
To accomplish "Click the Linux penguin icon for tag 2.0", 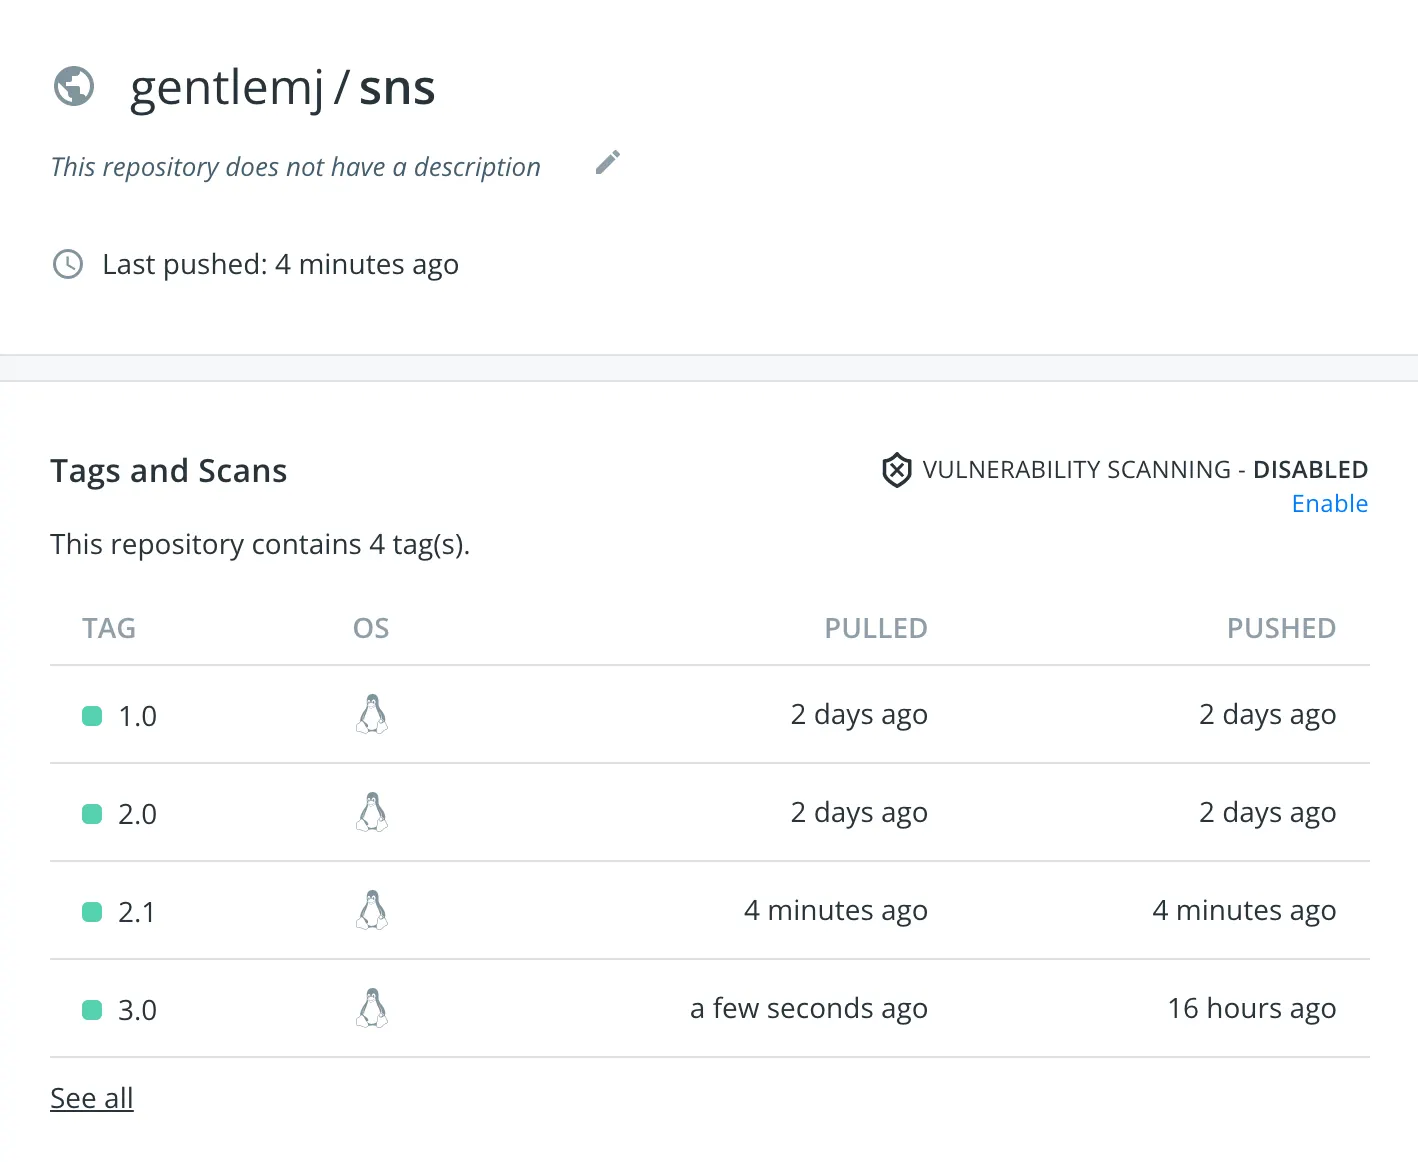I will [372, 812].
